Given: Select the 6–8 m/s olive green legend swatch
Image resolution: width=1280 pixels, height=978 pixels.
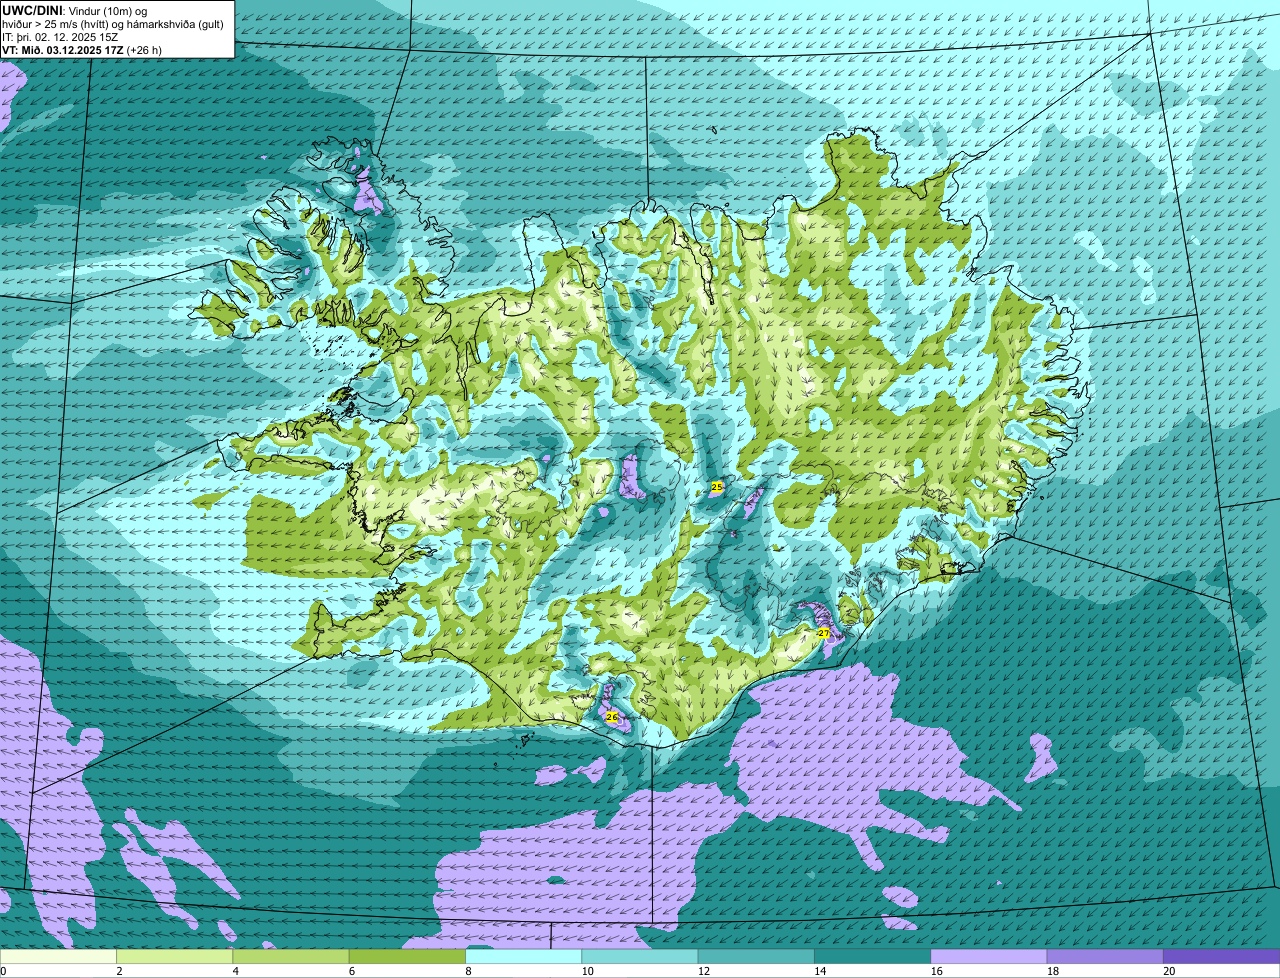Looking at the screenshot, I should pos(407,957).
